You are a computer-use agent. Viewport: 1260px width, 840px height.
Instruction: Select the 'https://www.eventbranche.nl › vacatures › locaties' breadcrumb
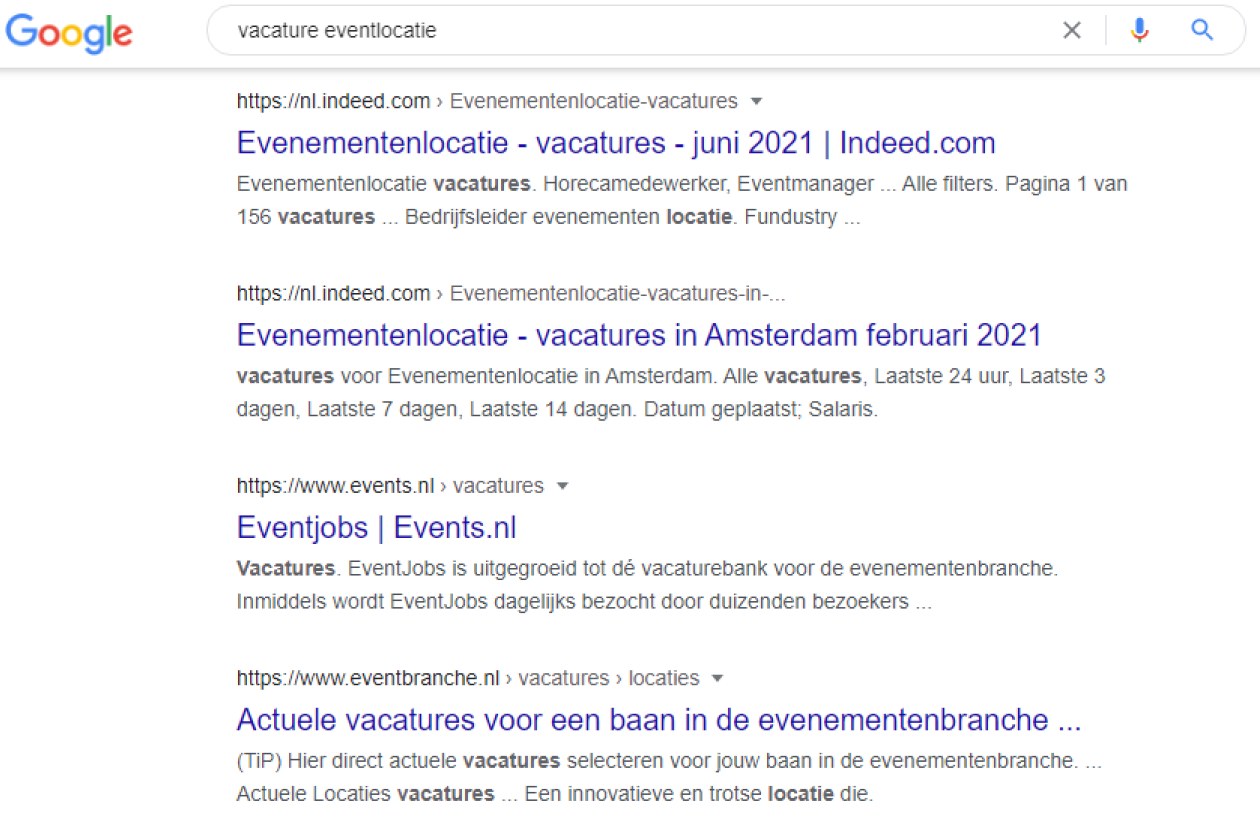click(x=468, y=678)
